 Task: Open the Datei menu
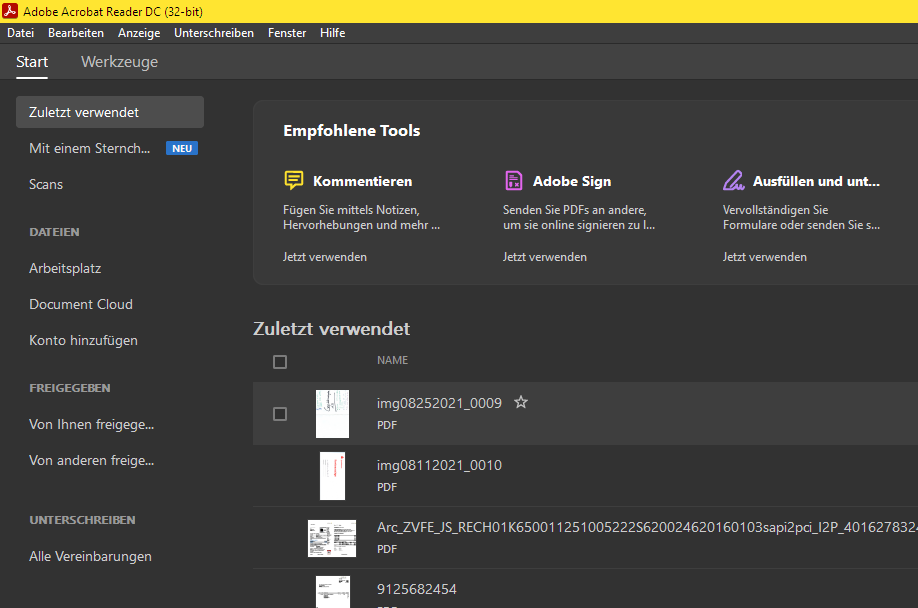click(x=20, y=33)
